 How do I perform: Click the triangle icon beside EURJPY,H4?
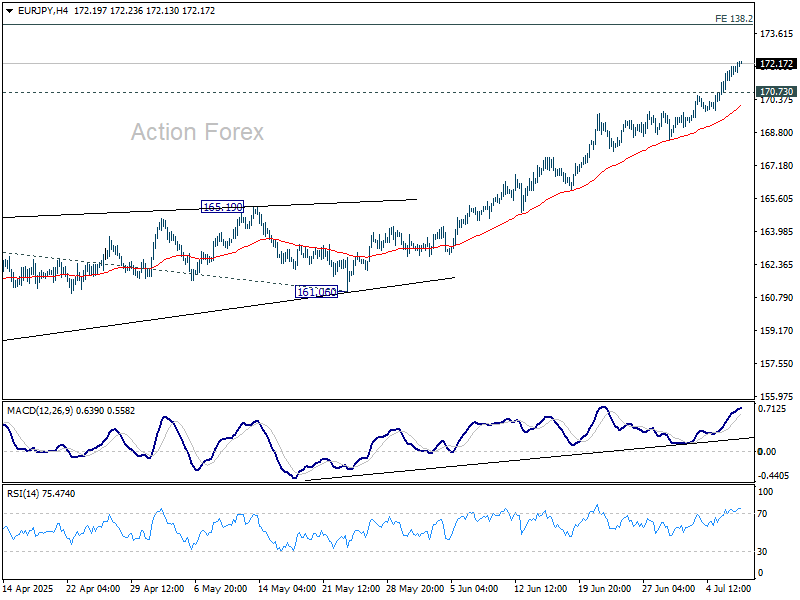pos(8,9)
